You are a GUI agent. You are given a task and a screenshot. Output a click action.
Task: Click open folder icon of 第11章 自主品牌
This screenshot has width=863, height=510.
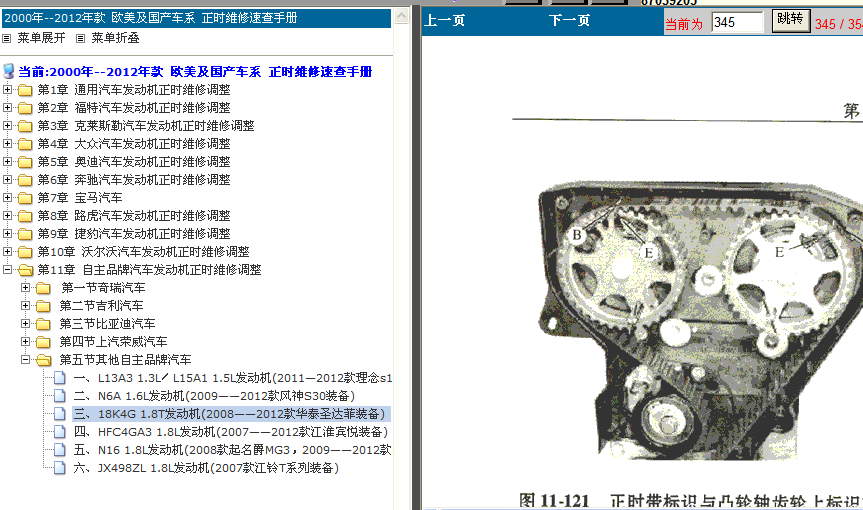click(26, 270)
